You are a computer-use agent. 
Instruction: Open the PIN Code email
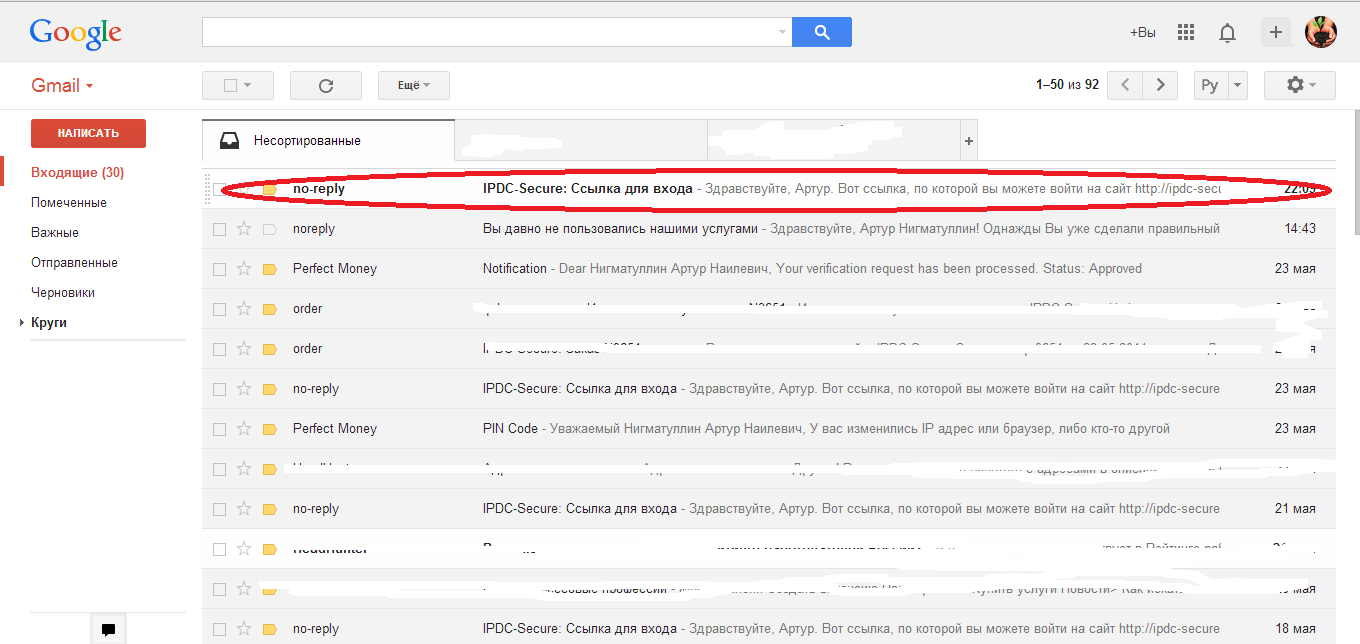(768, 429)
